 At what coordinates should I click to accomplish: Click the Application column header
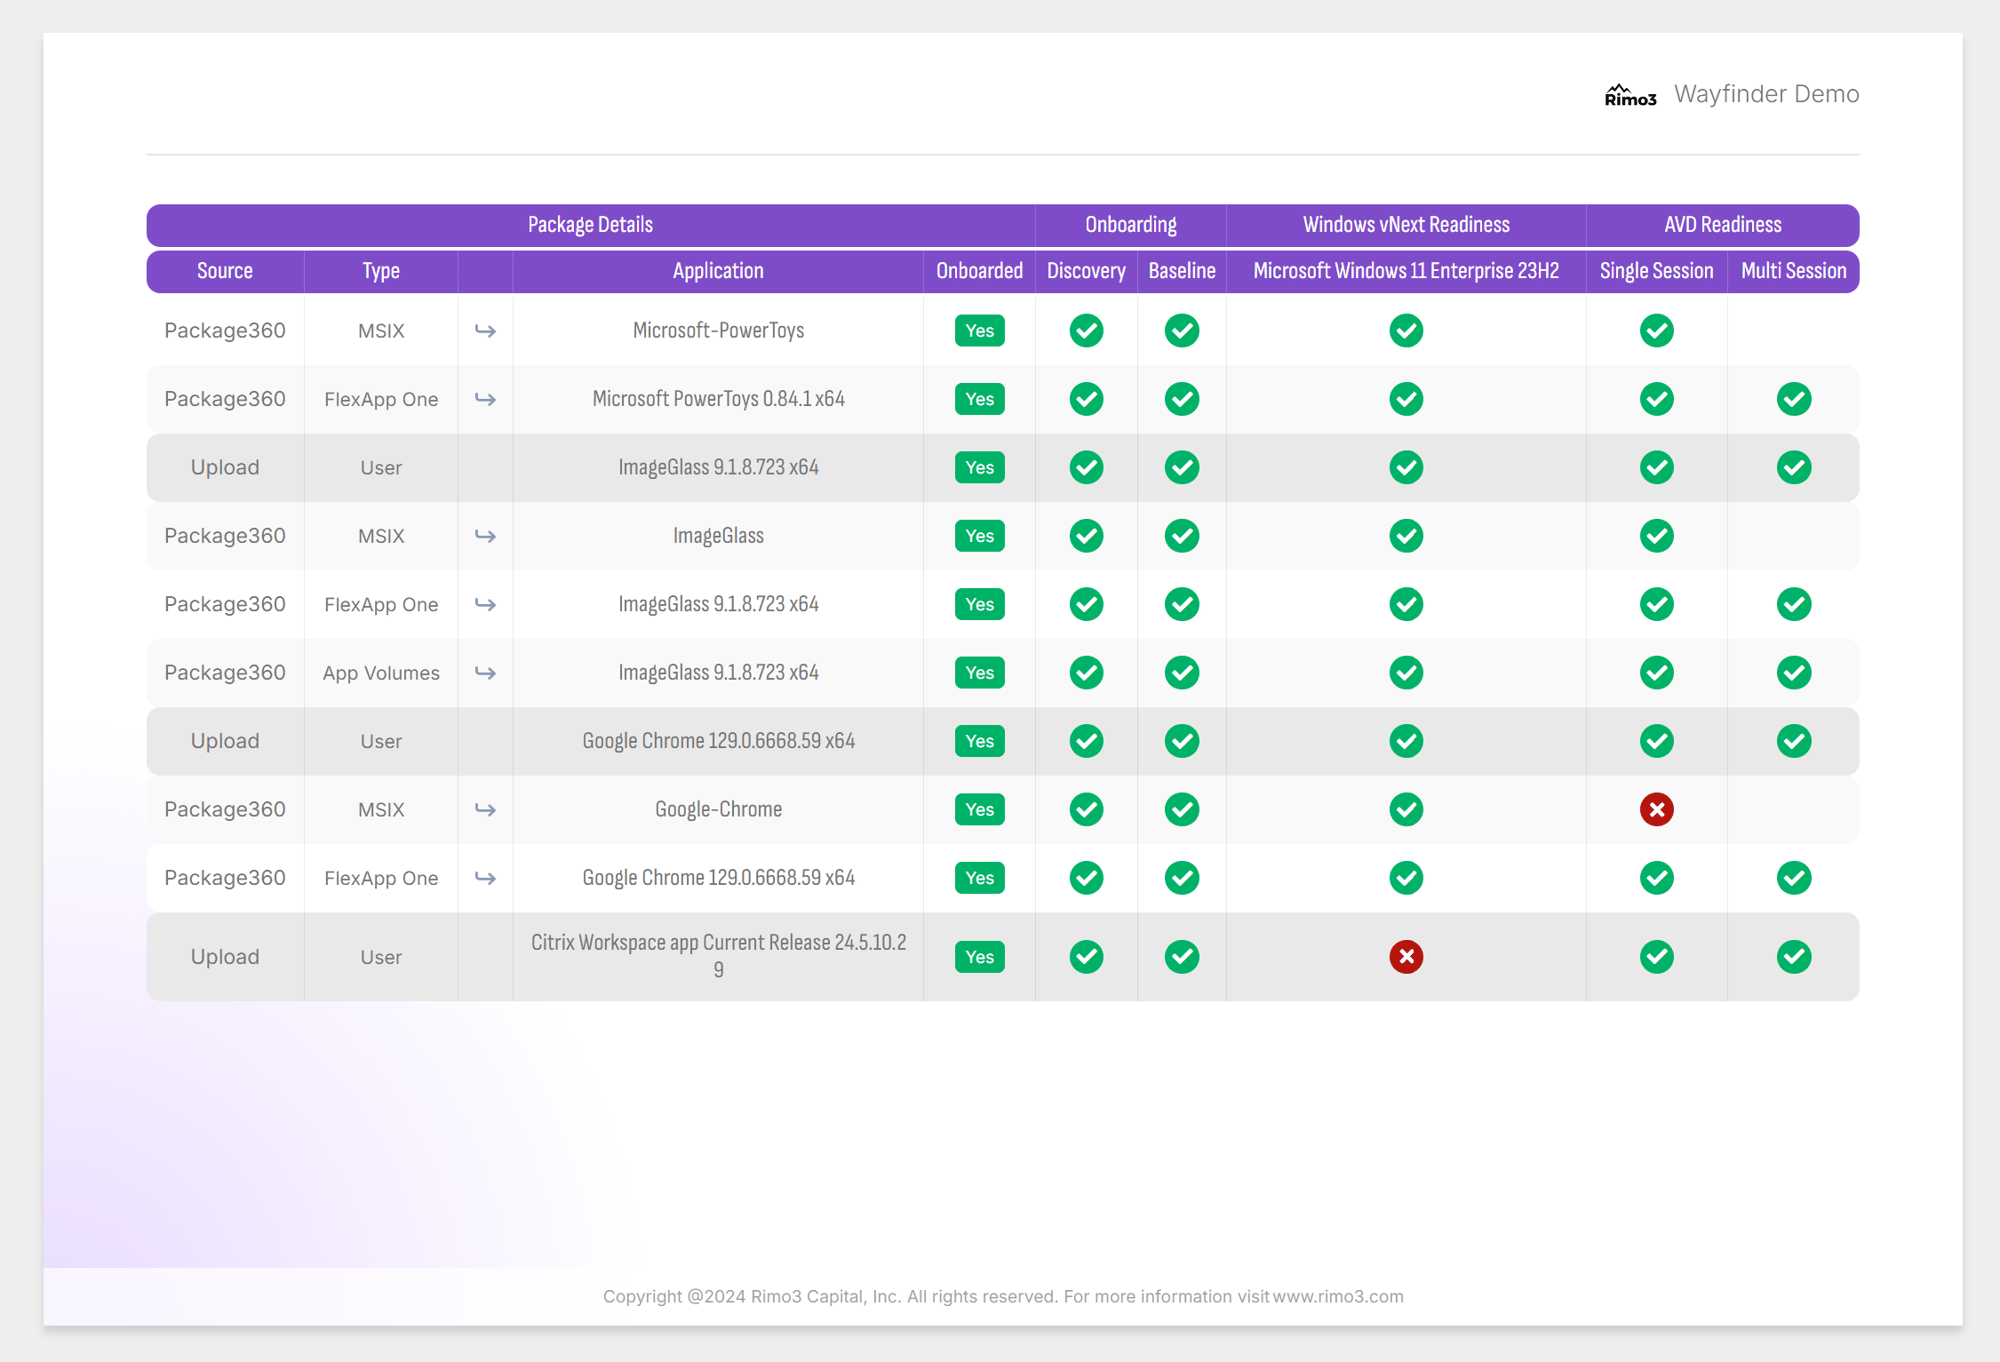coord(718,271)
